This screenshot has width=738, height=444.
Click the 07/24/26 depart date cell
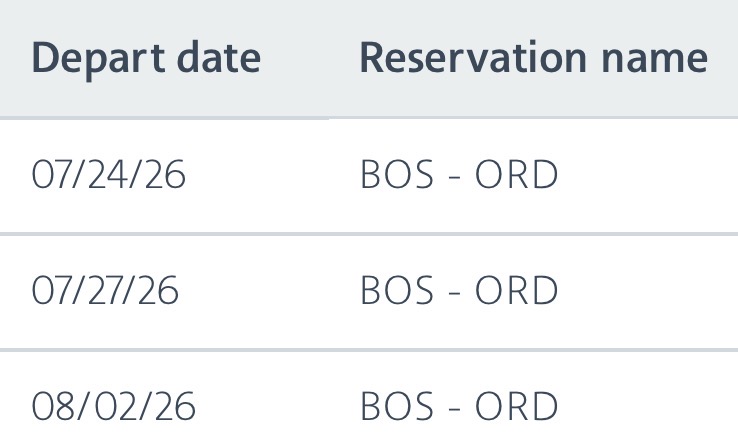tap(109, 176)
